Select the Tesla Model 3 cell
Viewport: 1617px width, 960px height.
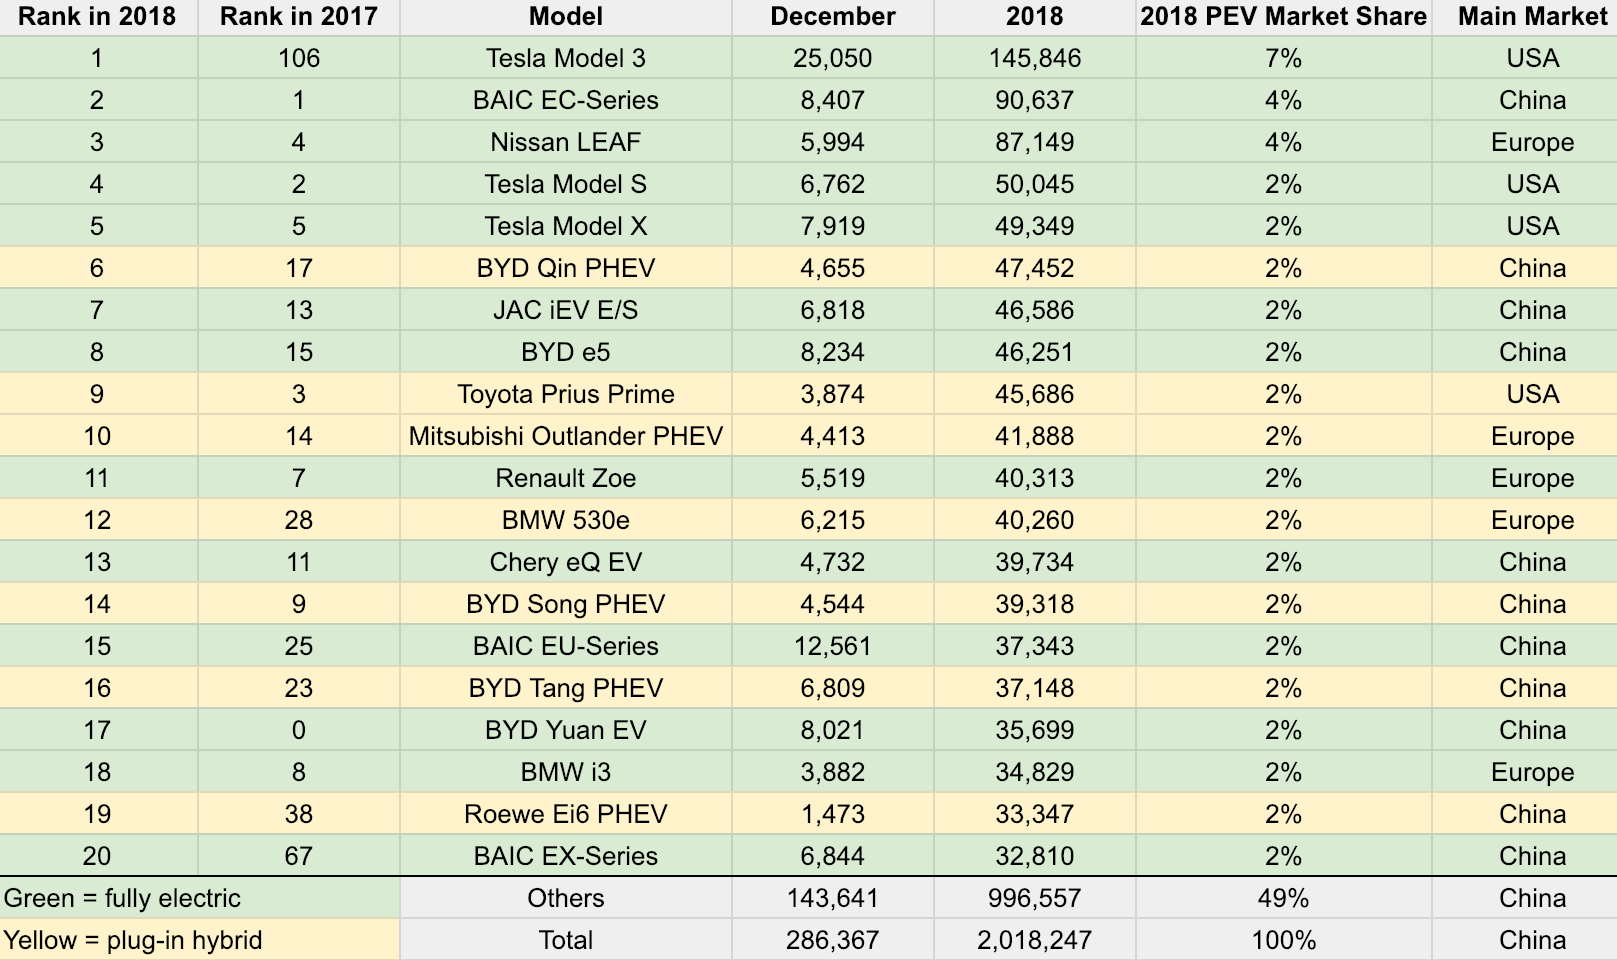click(565, 58)
